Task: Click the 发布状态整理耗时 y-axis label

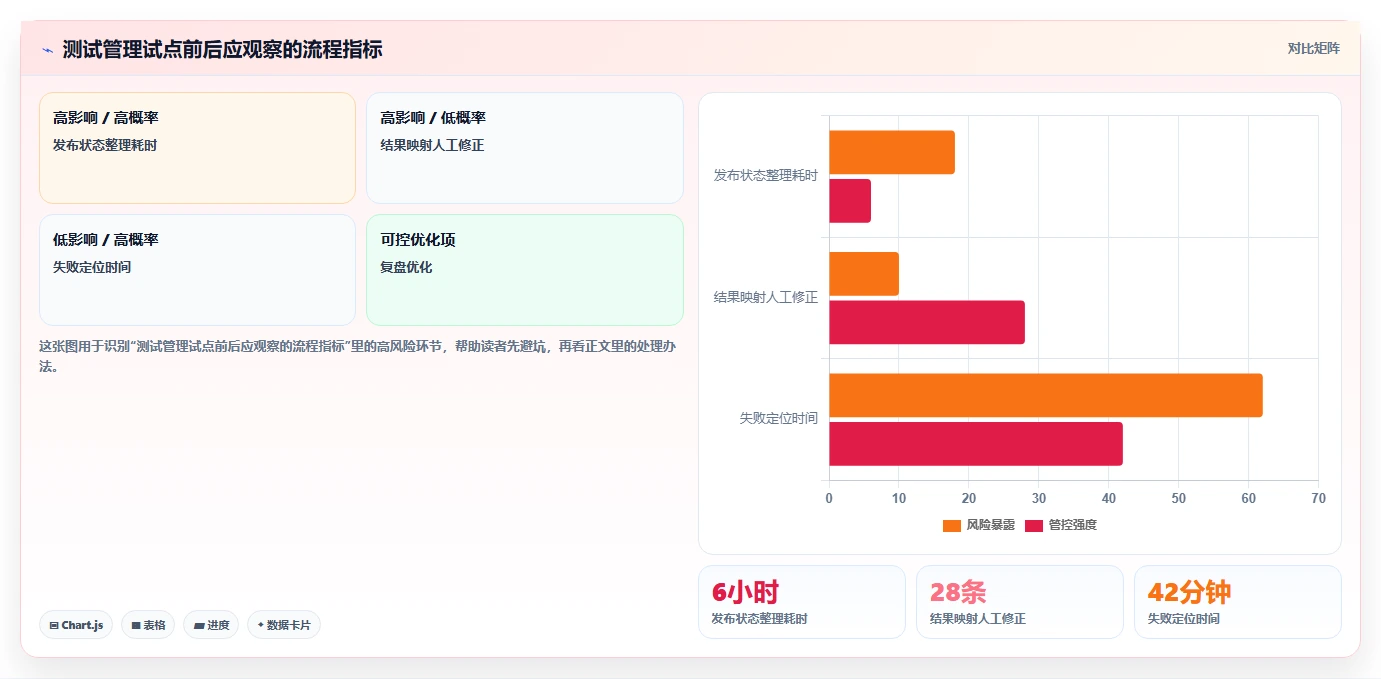Action: pos(765,175)
